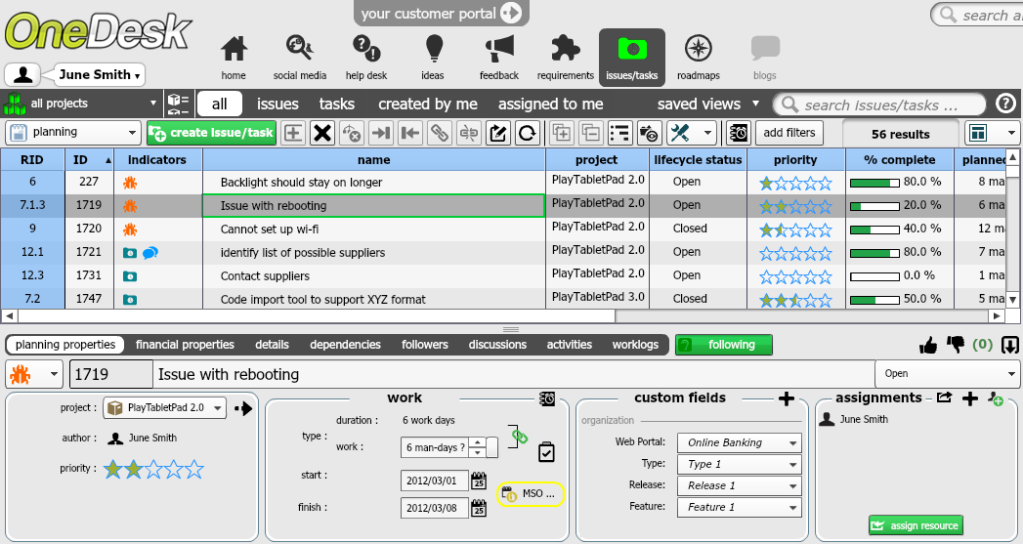Click the add item plus icon in toolbar
The height and width of the screenshot is (544, 1023).
pos(293,133)
